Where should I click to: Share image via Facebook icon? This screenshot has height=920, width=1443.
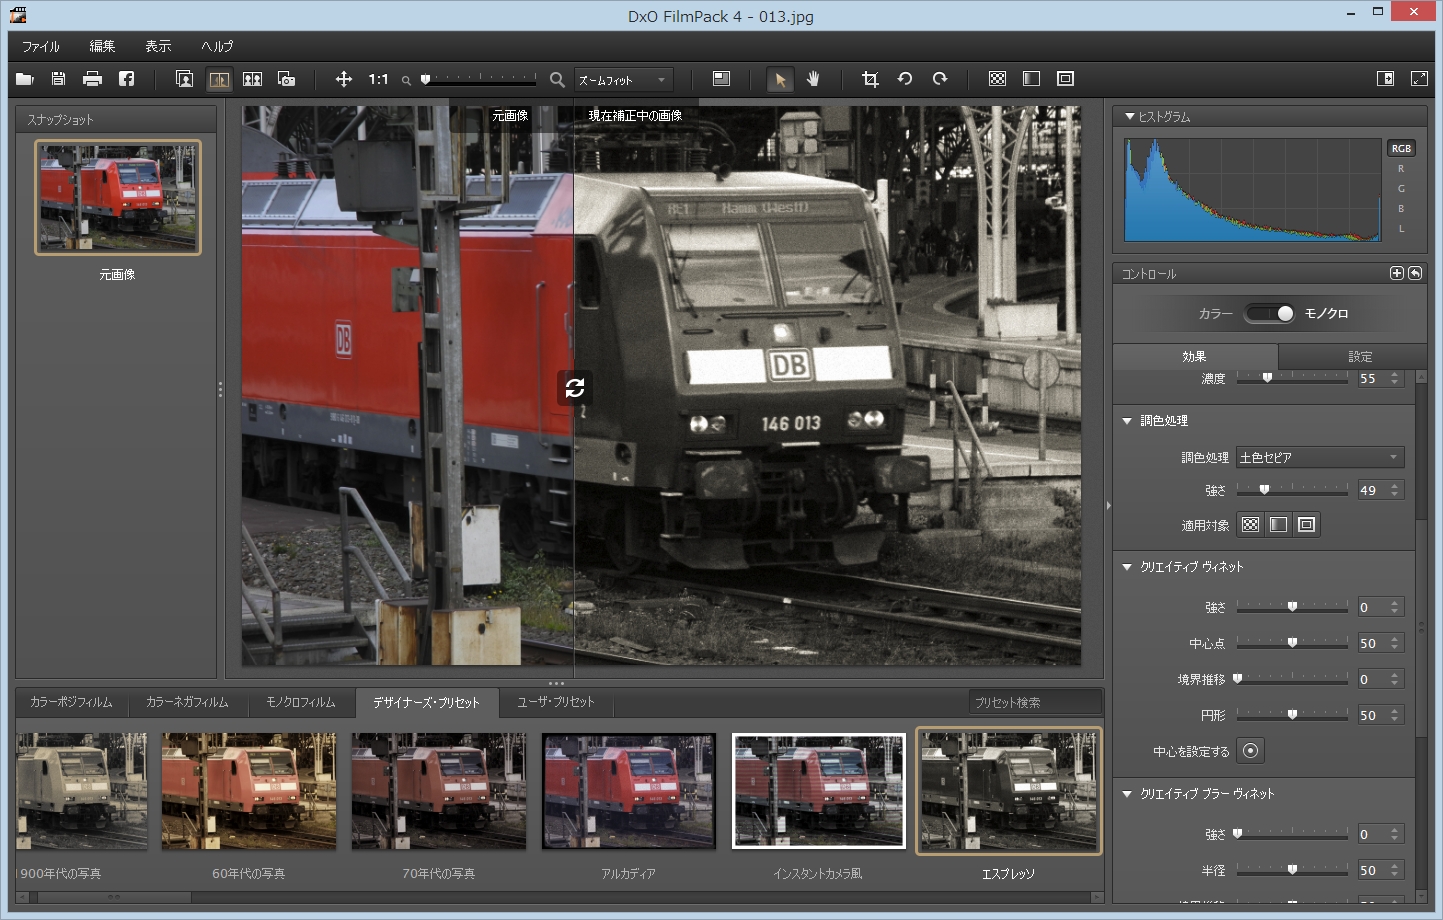click(126, 79)
